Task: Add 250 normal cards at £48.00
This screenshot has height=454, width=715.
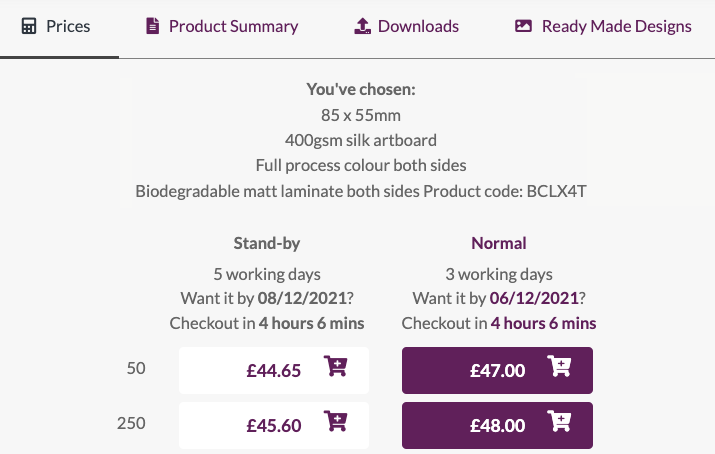Action: point(497,425)
